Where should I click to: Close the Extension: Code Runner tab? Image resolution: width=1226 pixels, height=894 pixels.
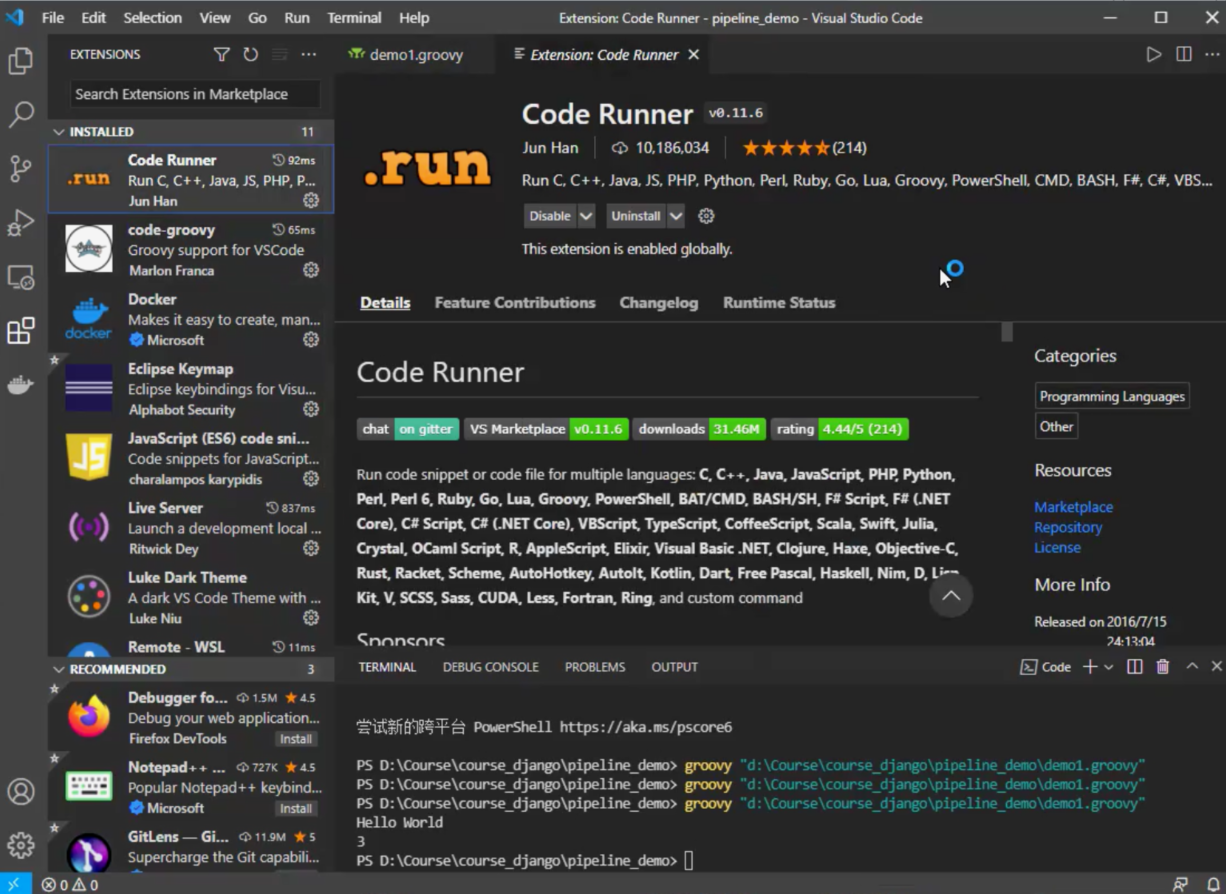694,55
